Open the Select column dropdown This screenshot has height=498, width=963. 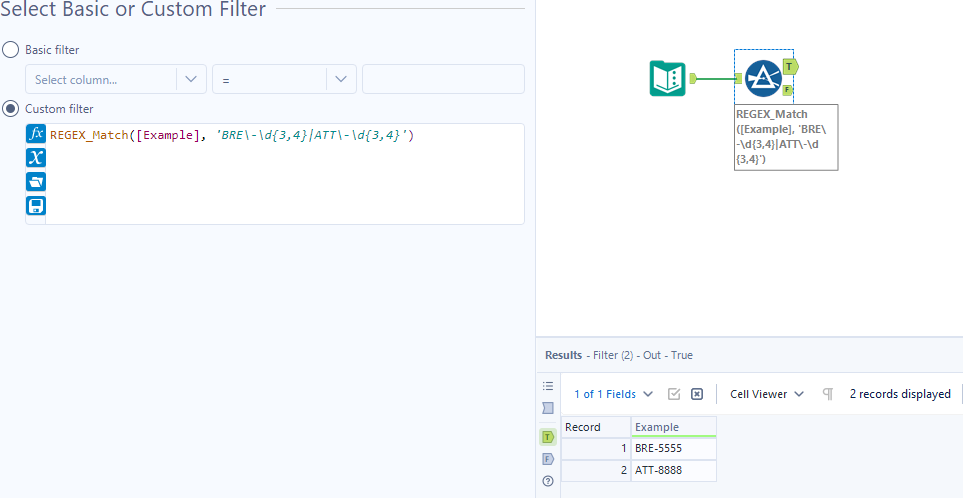pyautogui.click(x=116, y=79)
